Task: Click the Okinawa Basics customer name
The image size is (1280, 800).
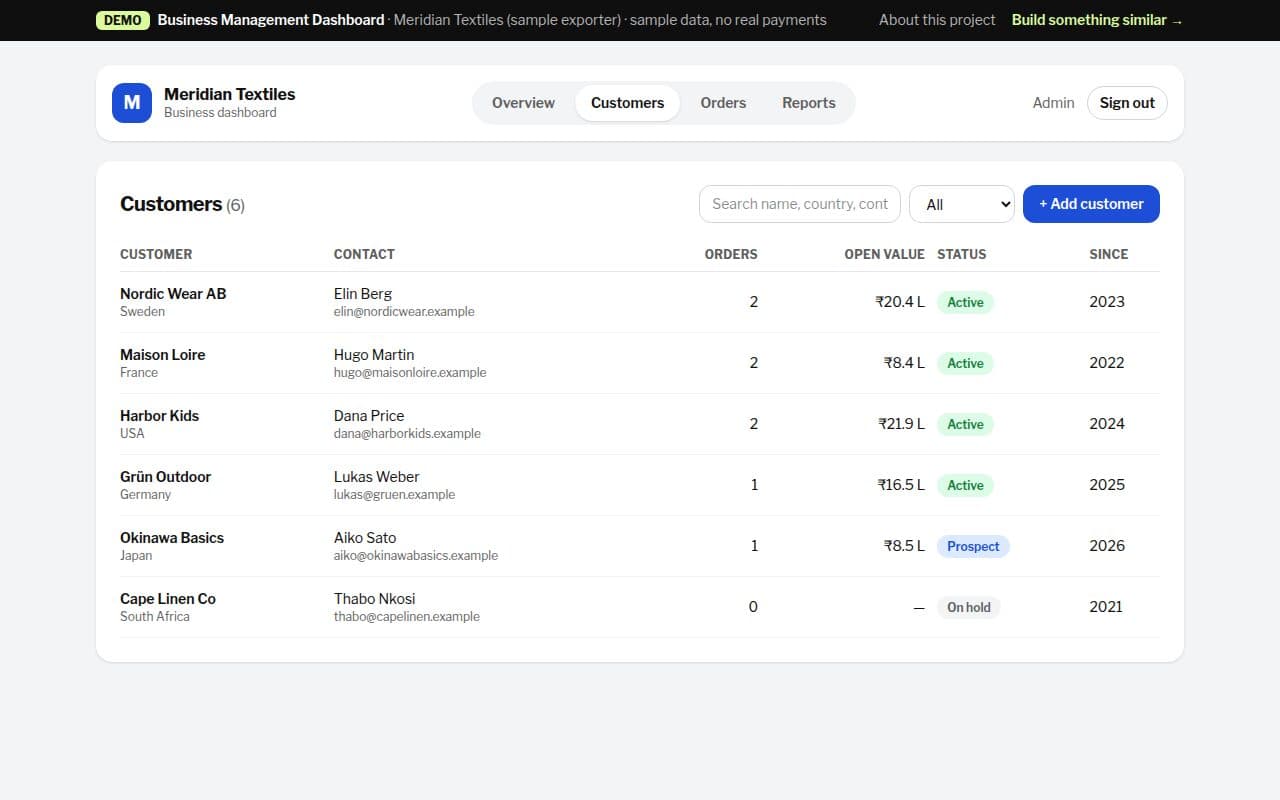Action: (x=172, y=538)
